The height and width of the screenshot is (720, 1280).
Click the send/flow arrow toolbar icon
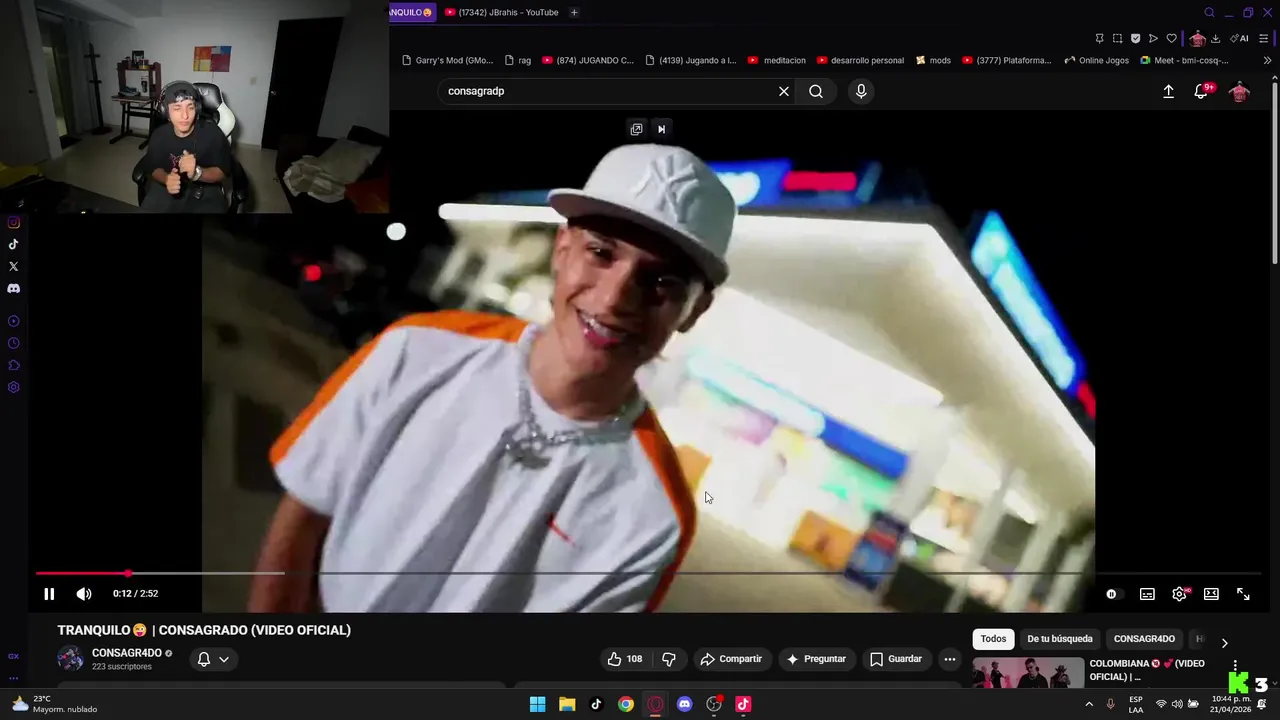click(x=1153, y=39)
